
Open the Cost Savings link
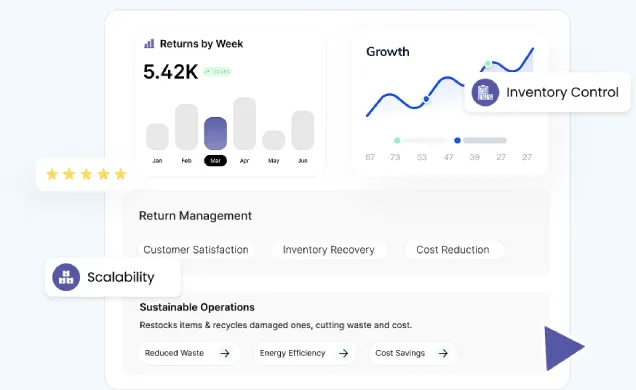[x=413, y=353]
